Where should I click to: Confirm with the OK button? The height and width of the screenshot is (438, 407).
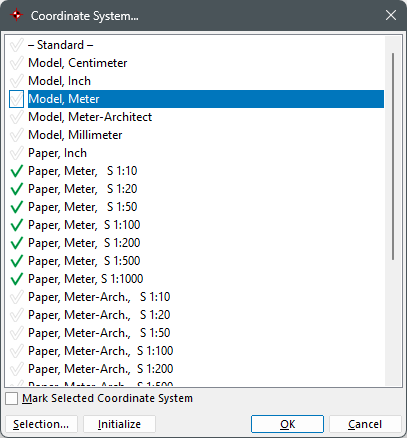point(287,424)
